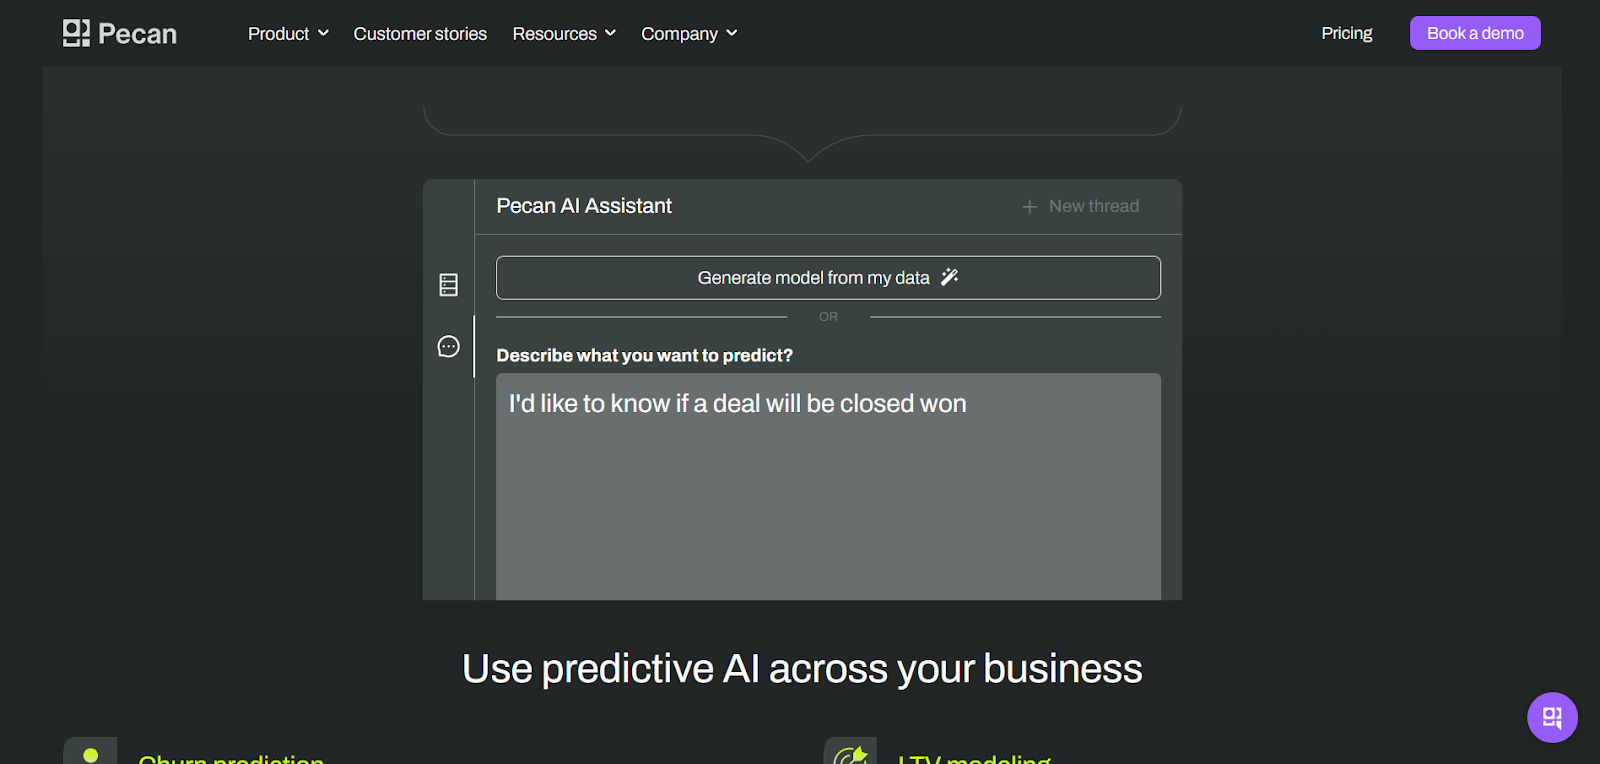Image resolution: width=1600 pixels, height=764 pixels.
Task: Click the Pecan logo in the header
Action: (x=119, y=33)
